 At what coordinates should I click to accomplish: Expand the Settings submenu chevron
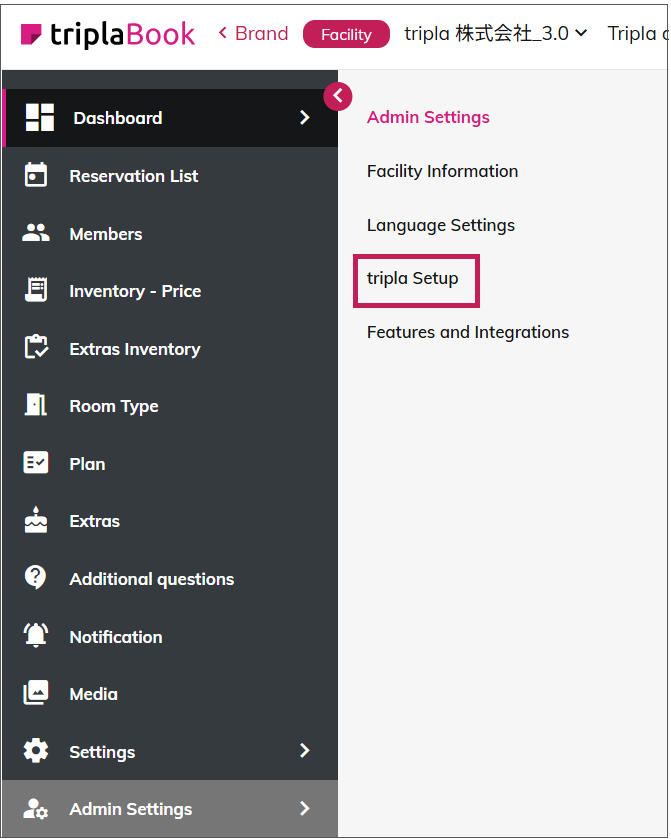(x=305, y=751)
